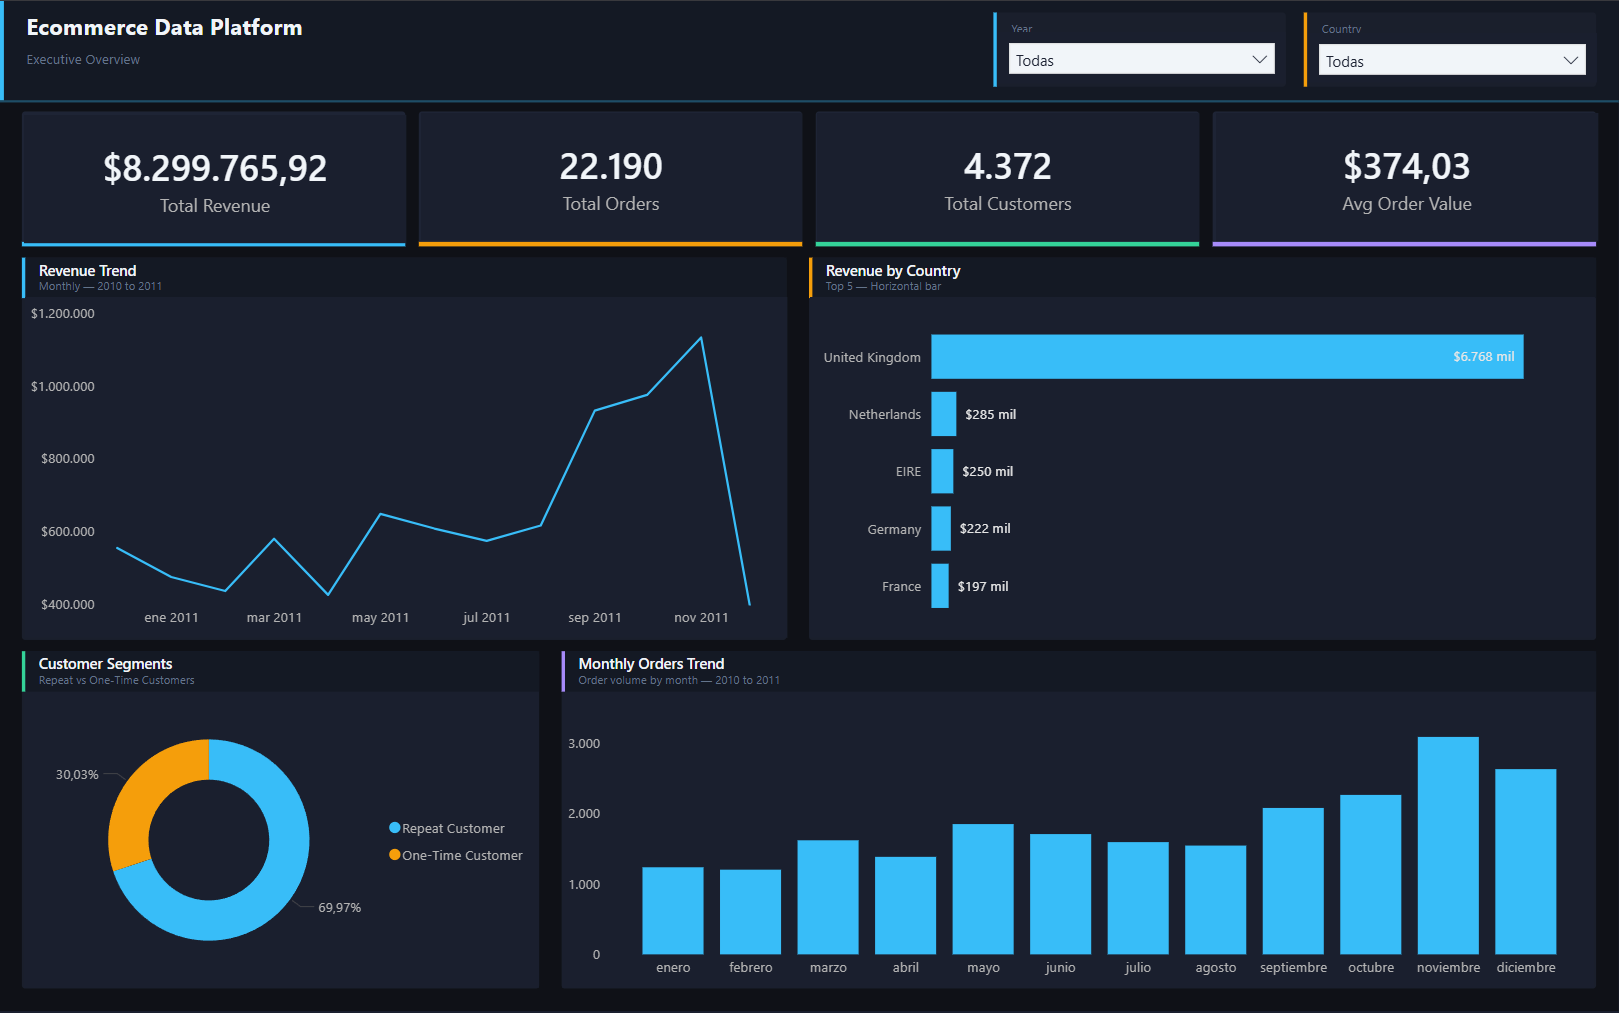This screenshot has width=1619, height=1013.
Task: Click the Total Customers card
Action: point(1007,178)
